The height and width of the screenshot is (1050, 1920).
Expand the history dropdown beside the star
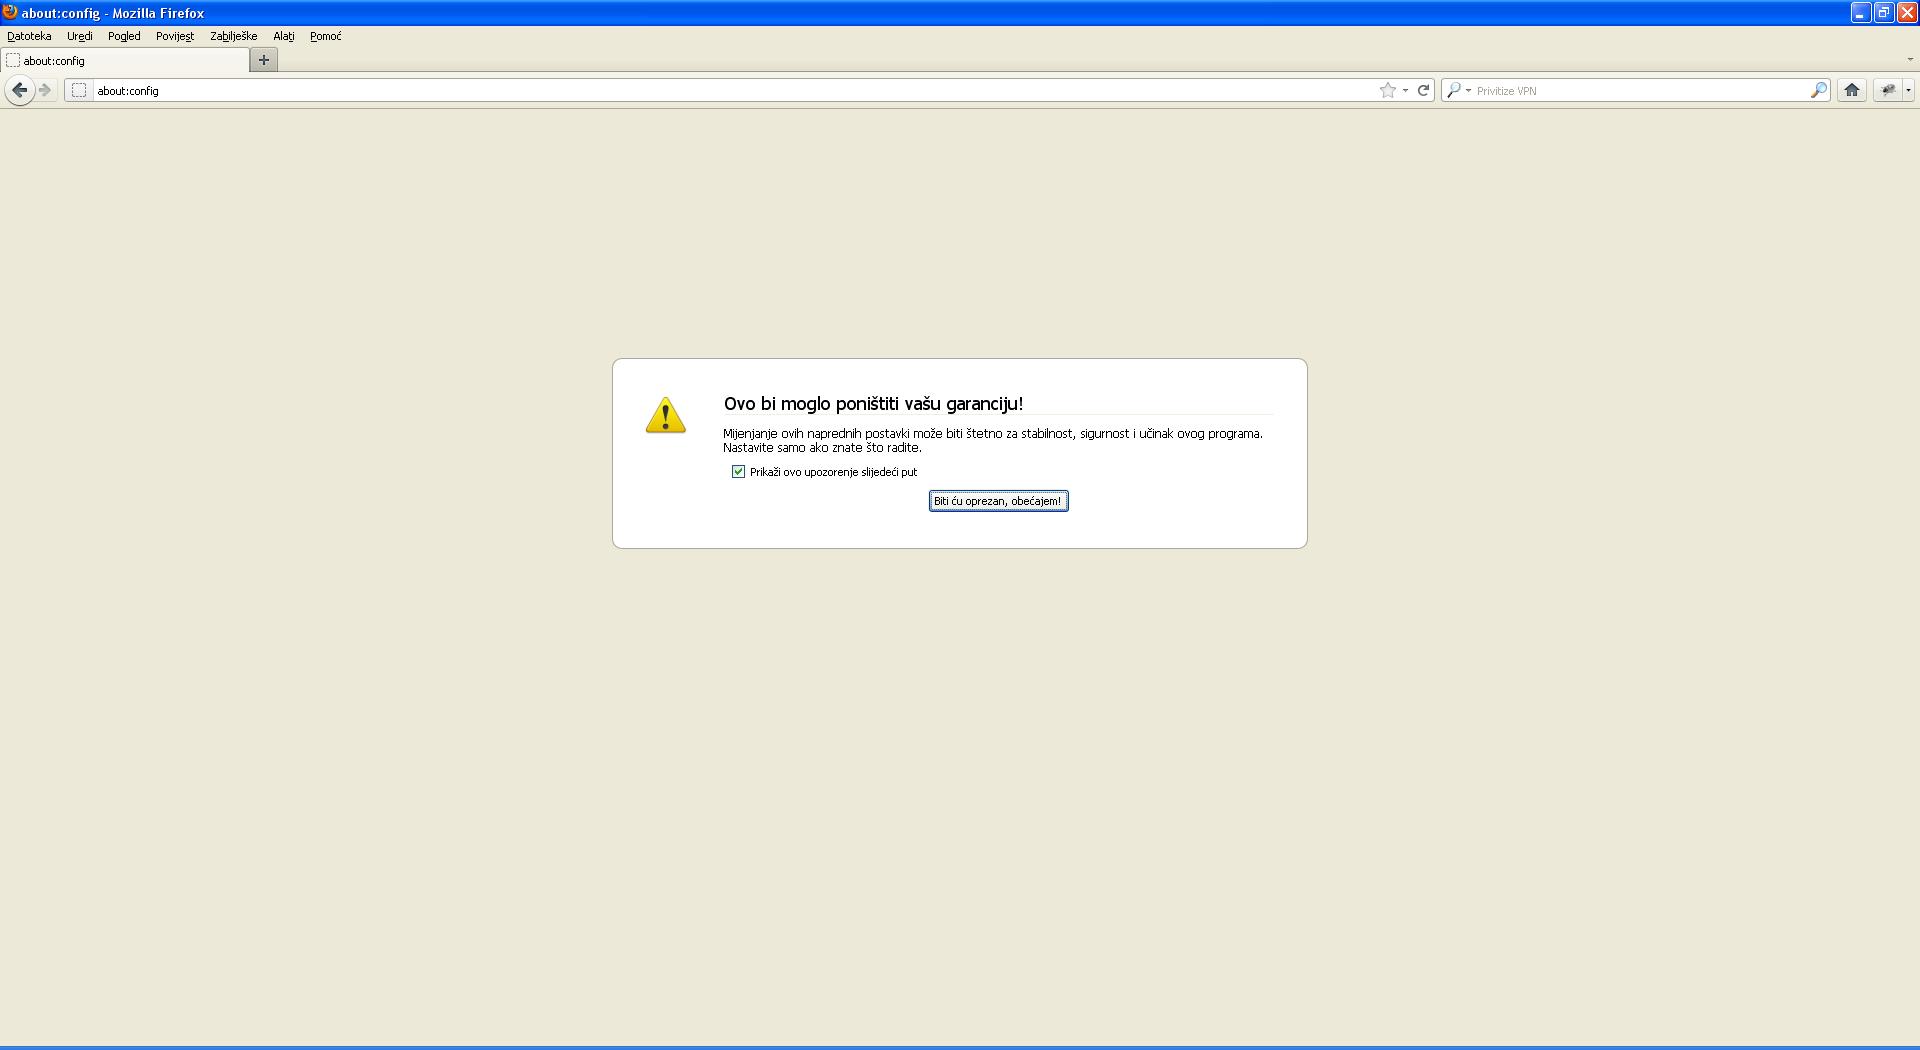pos(1405,90)
